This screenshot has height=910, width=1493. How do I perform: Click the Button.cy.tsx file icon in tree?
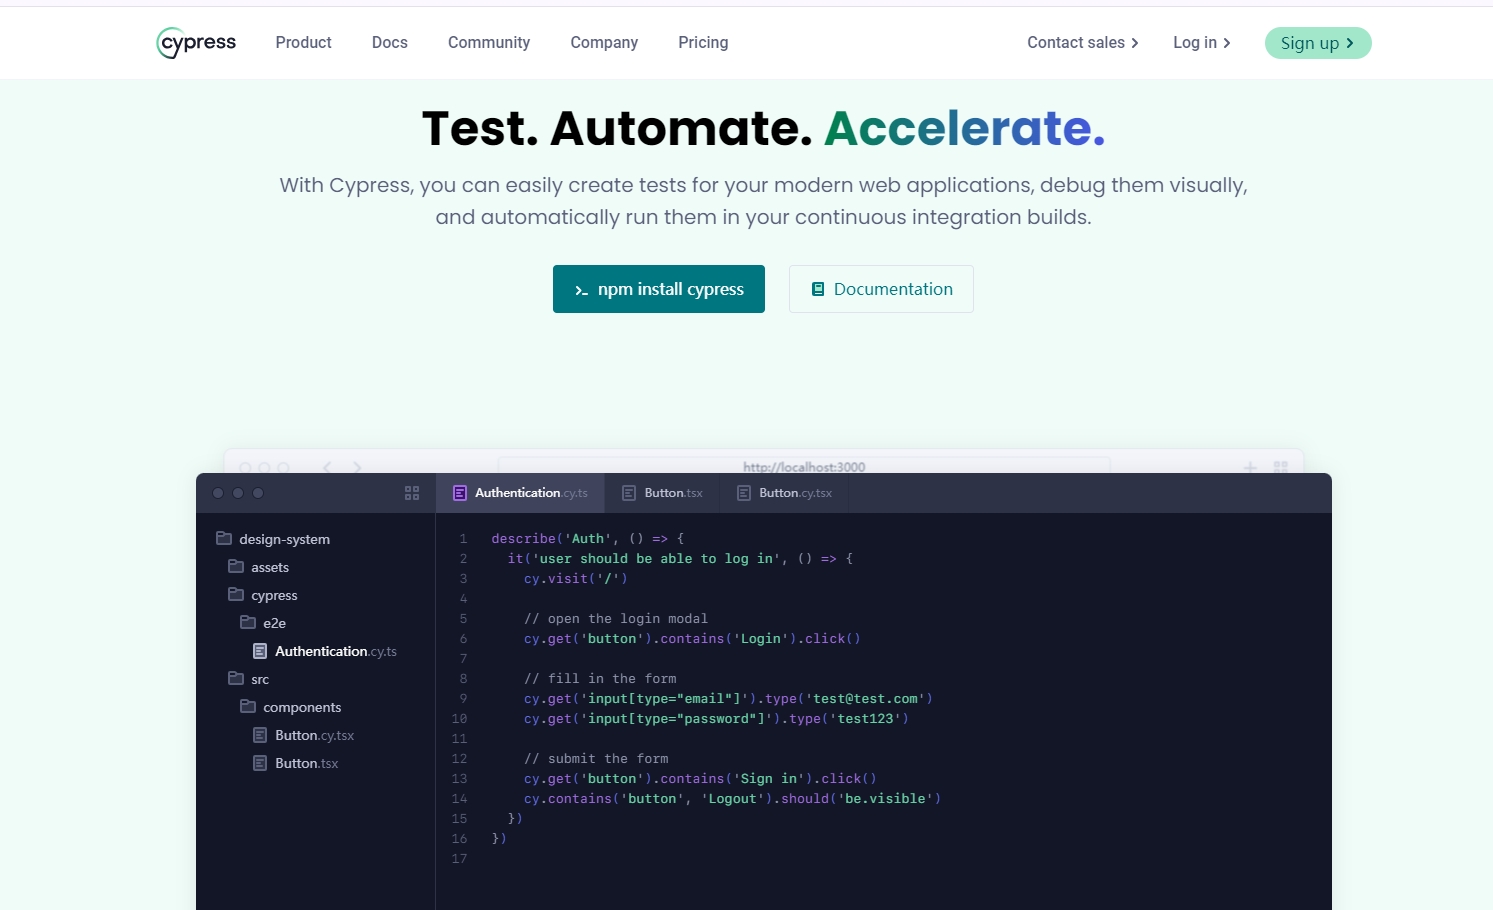pyautogui.click(x=260, y=735)
